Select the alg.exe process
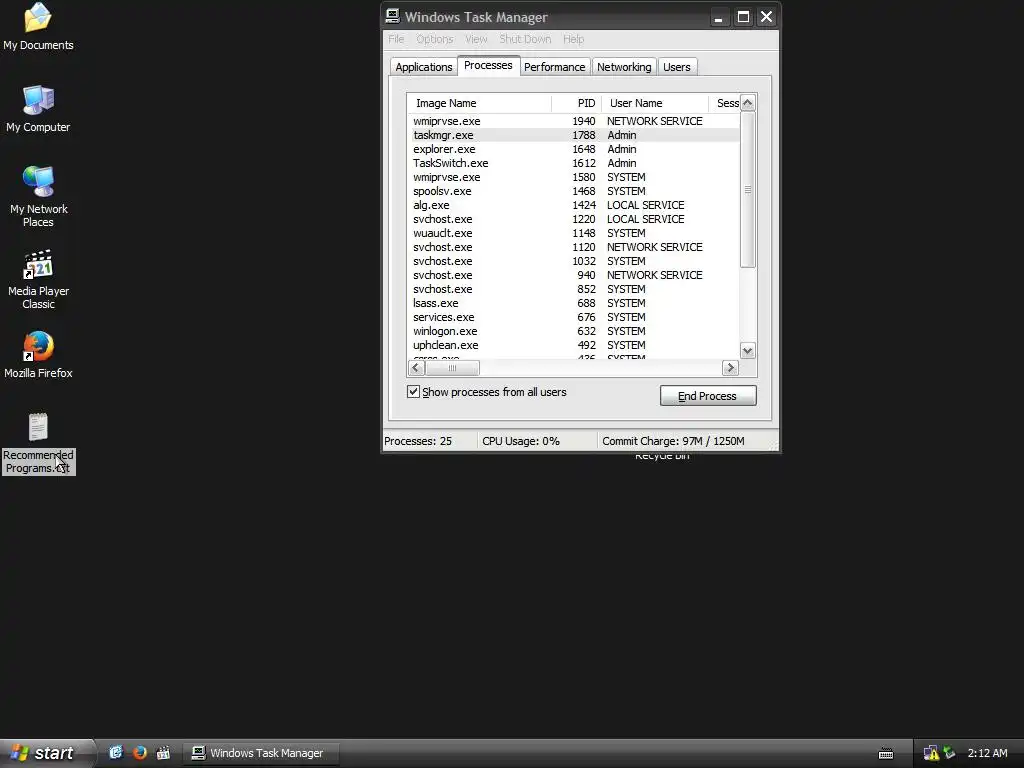 (x=574, y=205)
